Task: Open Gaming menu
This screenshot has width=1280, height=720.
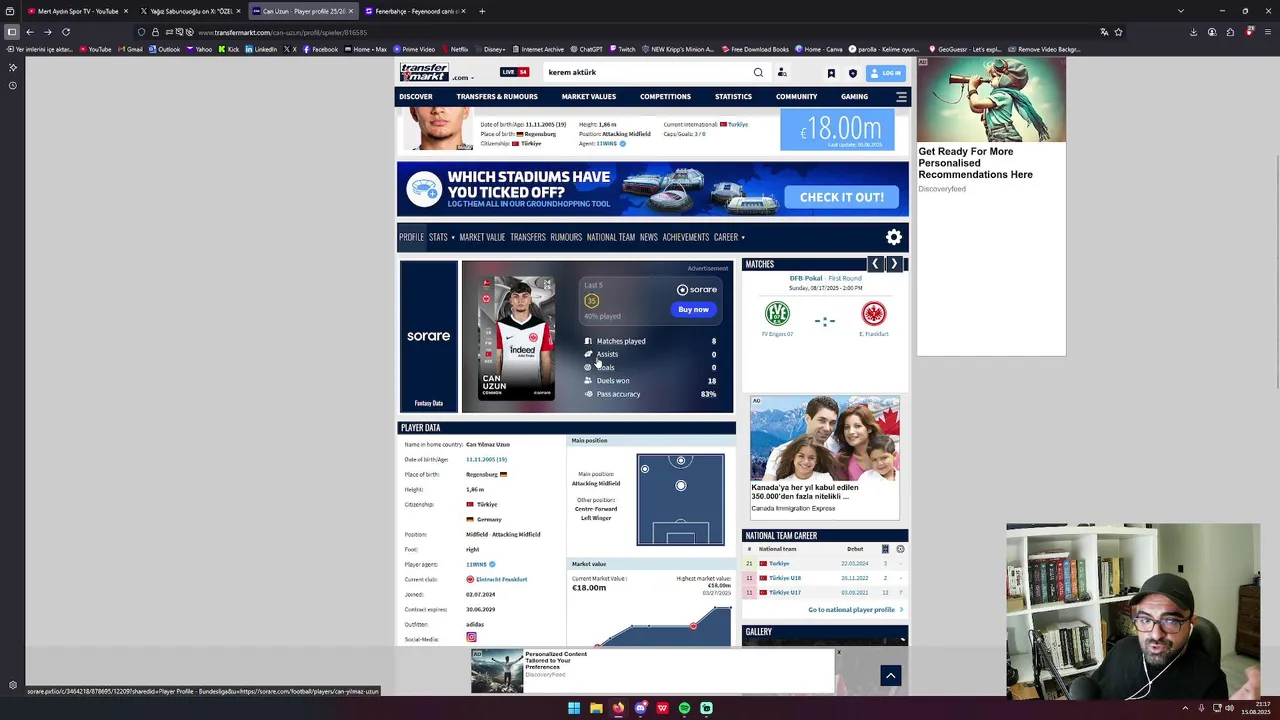Action: 854,97
